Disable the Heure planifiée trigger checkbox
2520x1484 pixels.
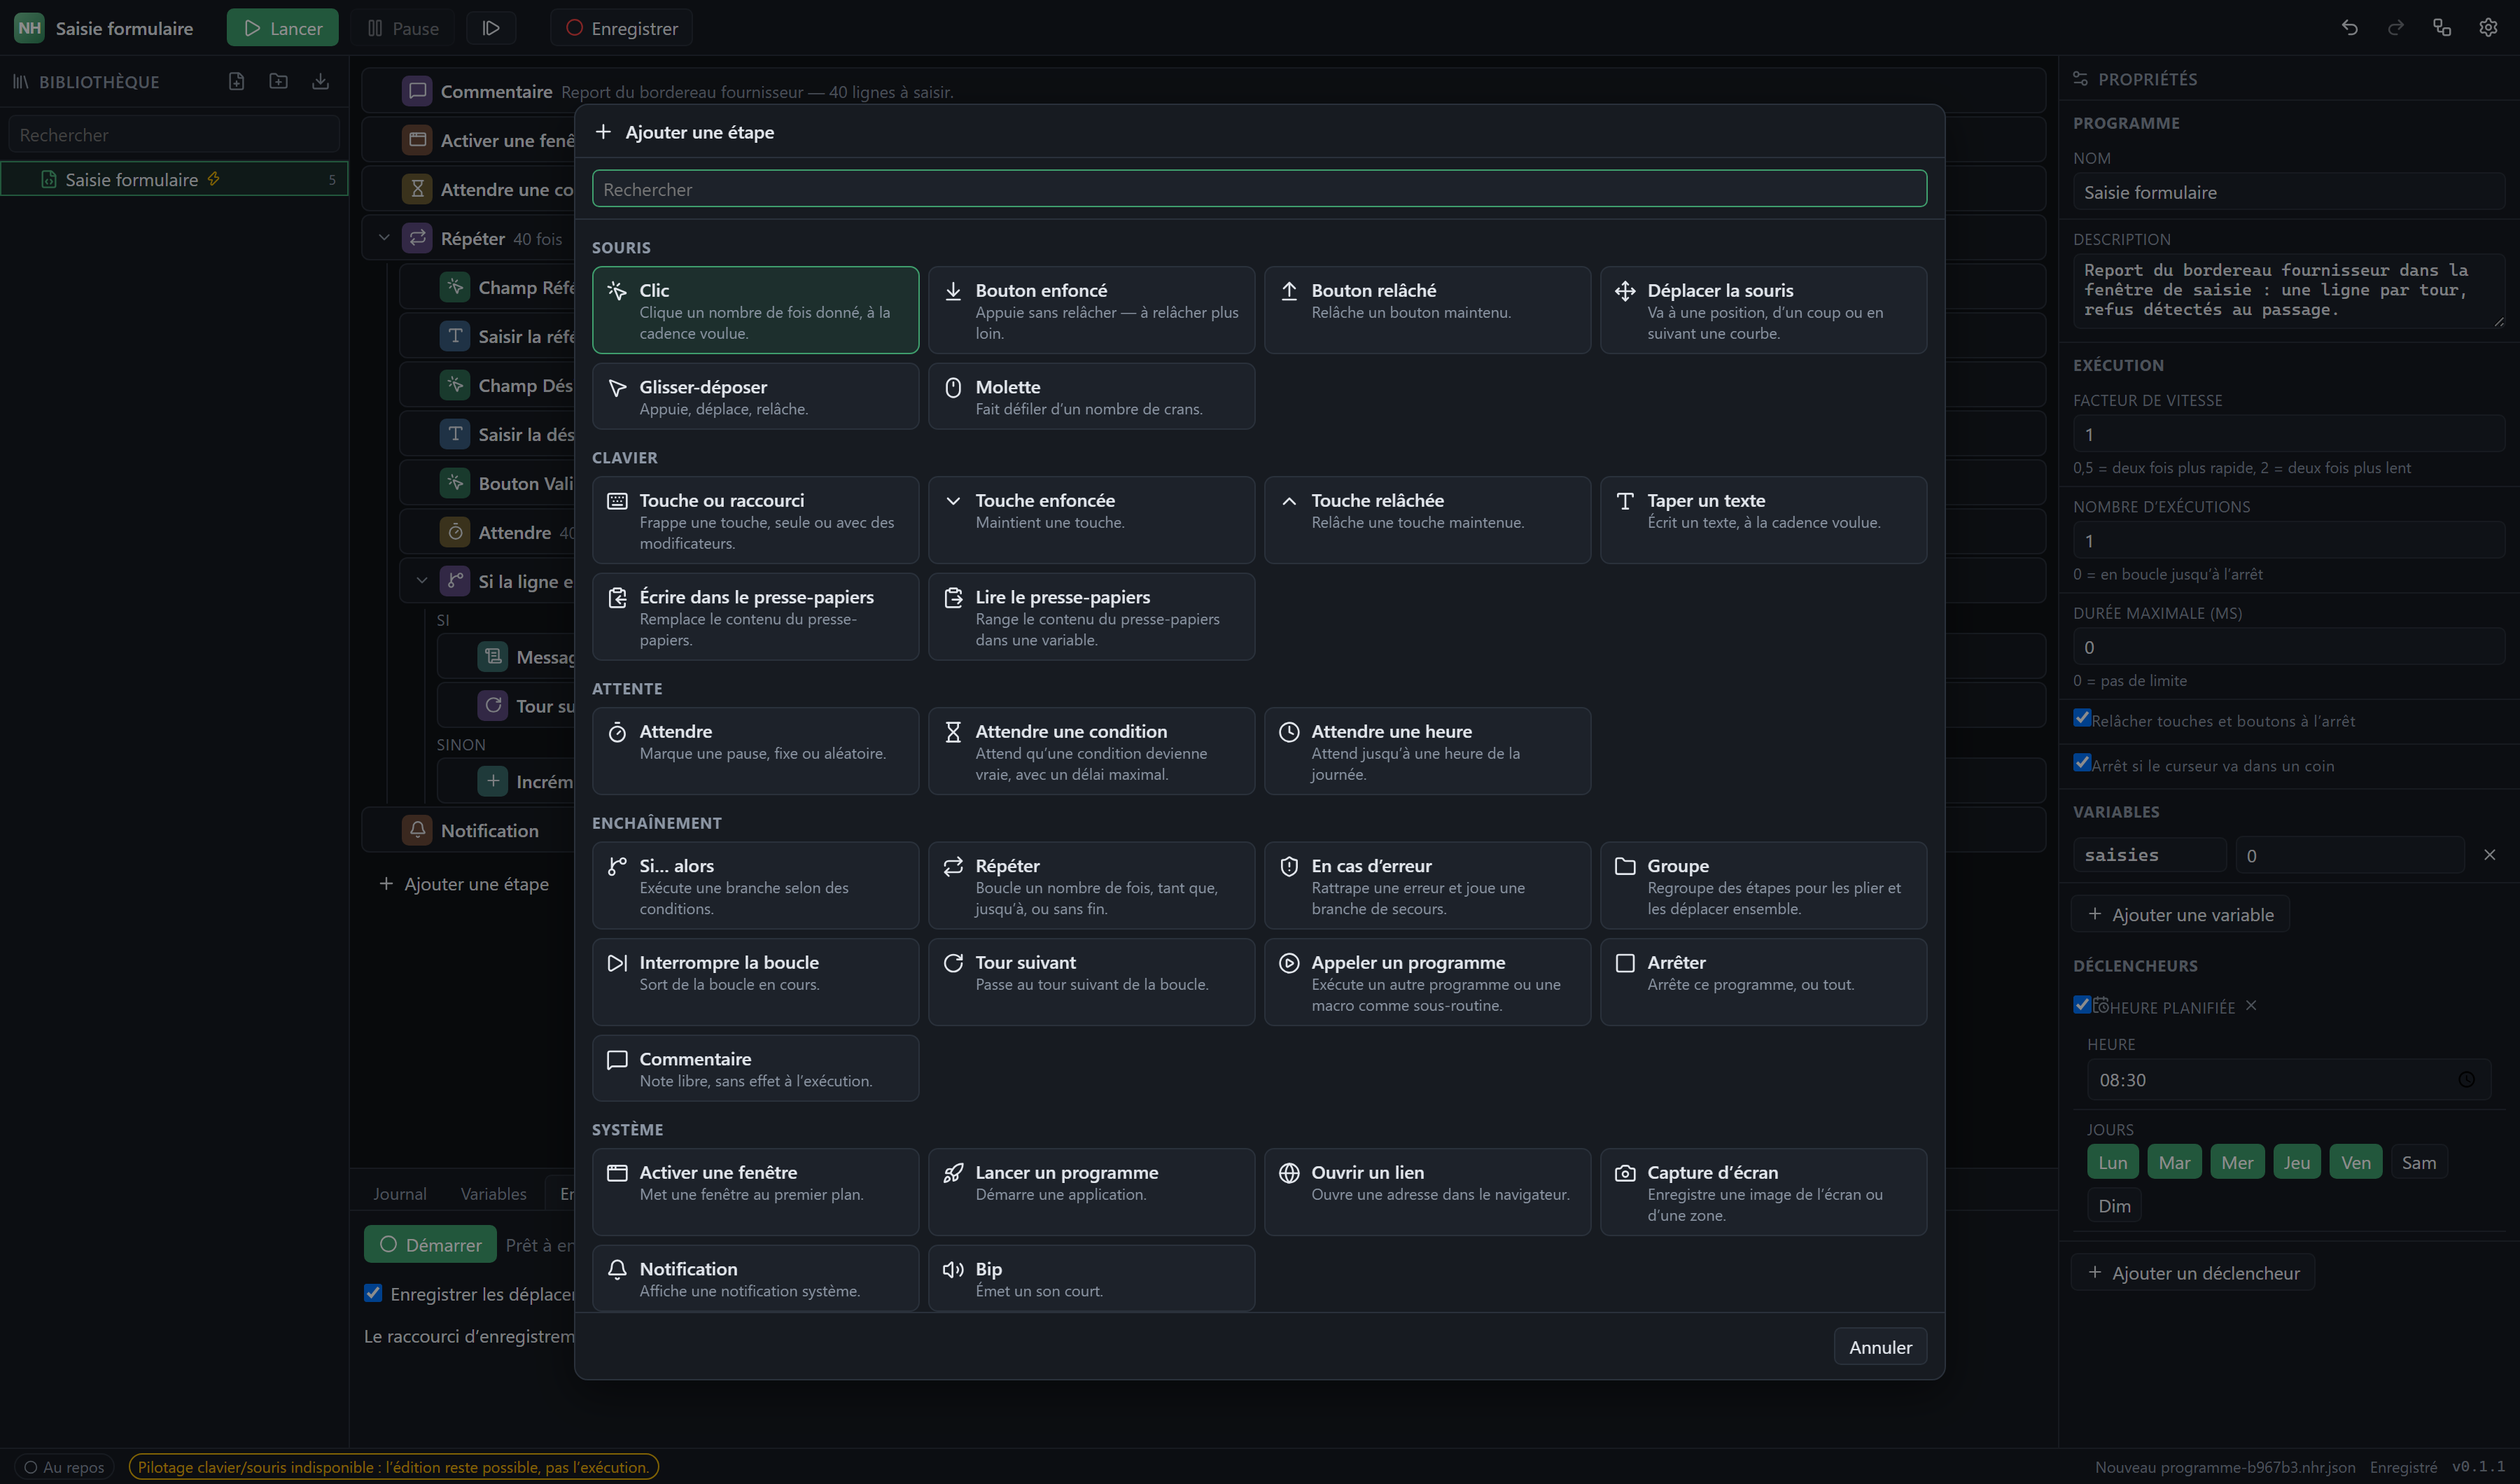[2082, 1005]
